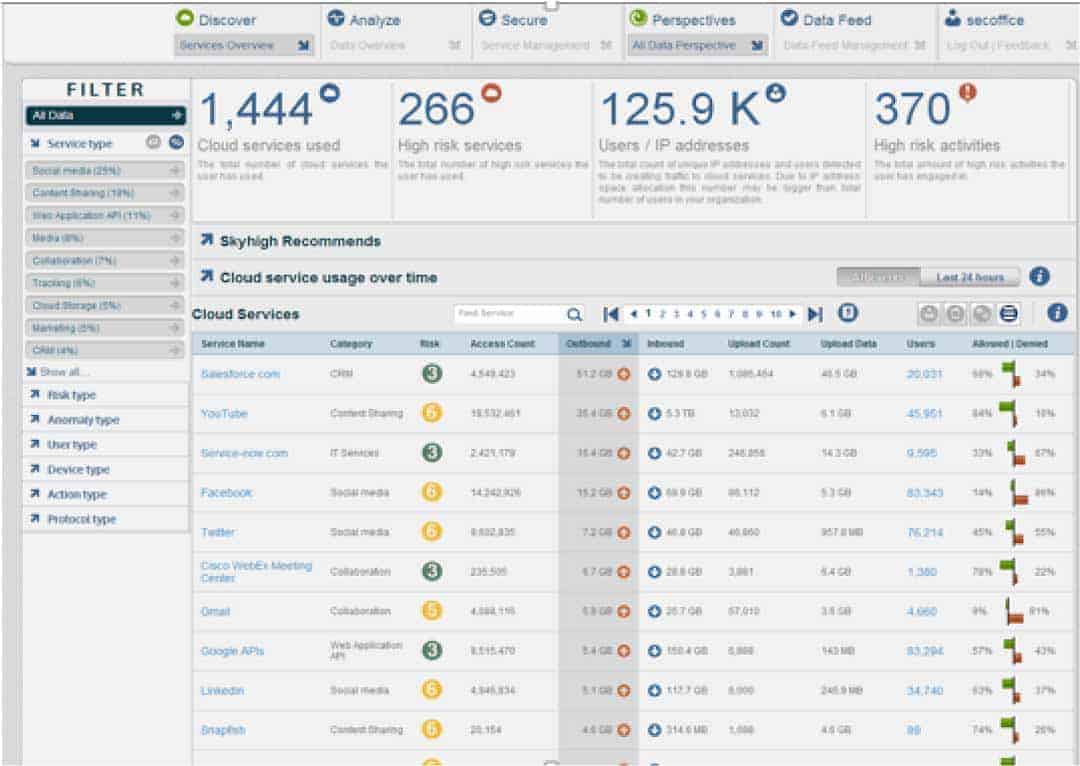1080x766 pixels.
Task: Click outbound upload icon in Facebook row
Action: point(623,493)
